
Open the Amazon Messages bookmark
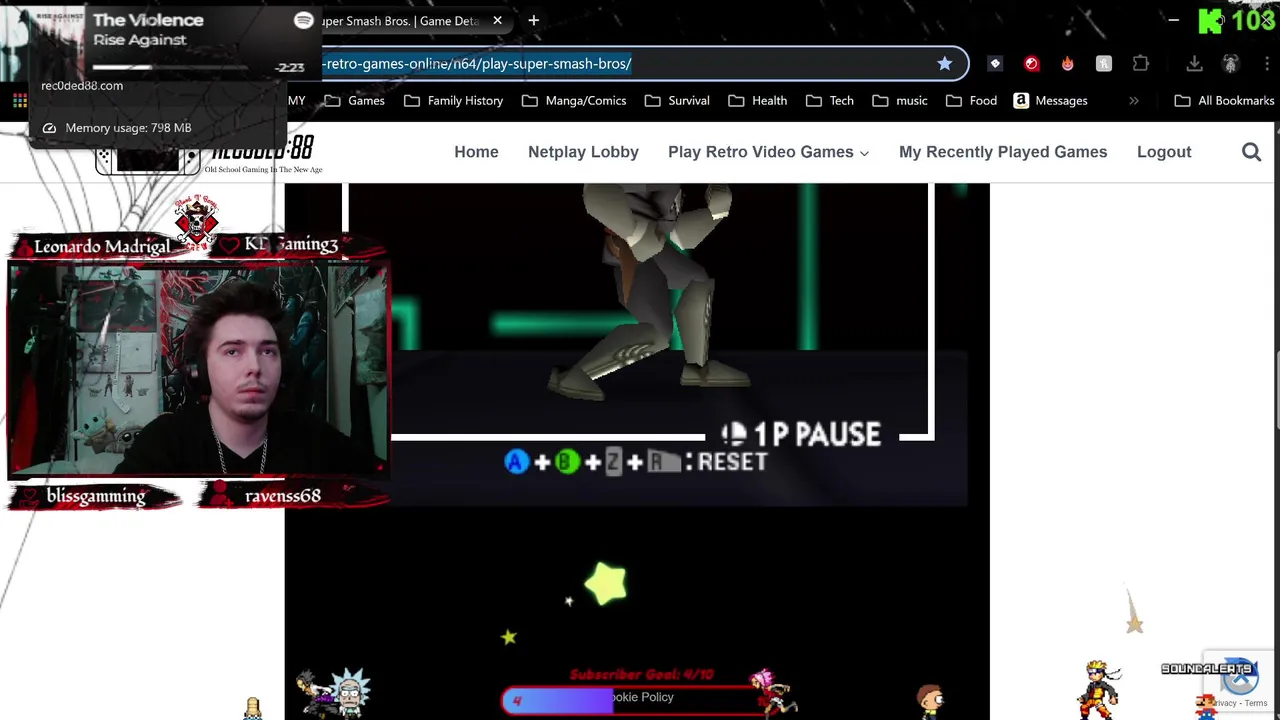pyautogui.click(x=1050, y=100)
